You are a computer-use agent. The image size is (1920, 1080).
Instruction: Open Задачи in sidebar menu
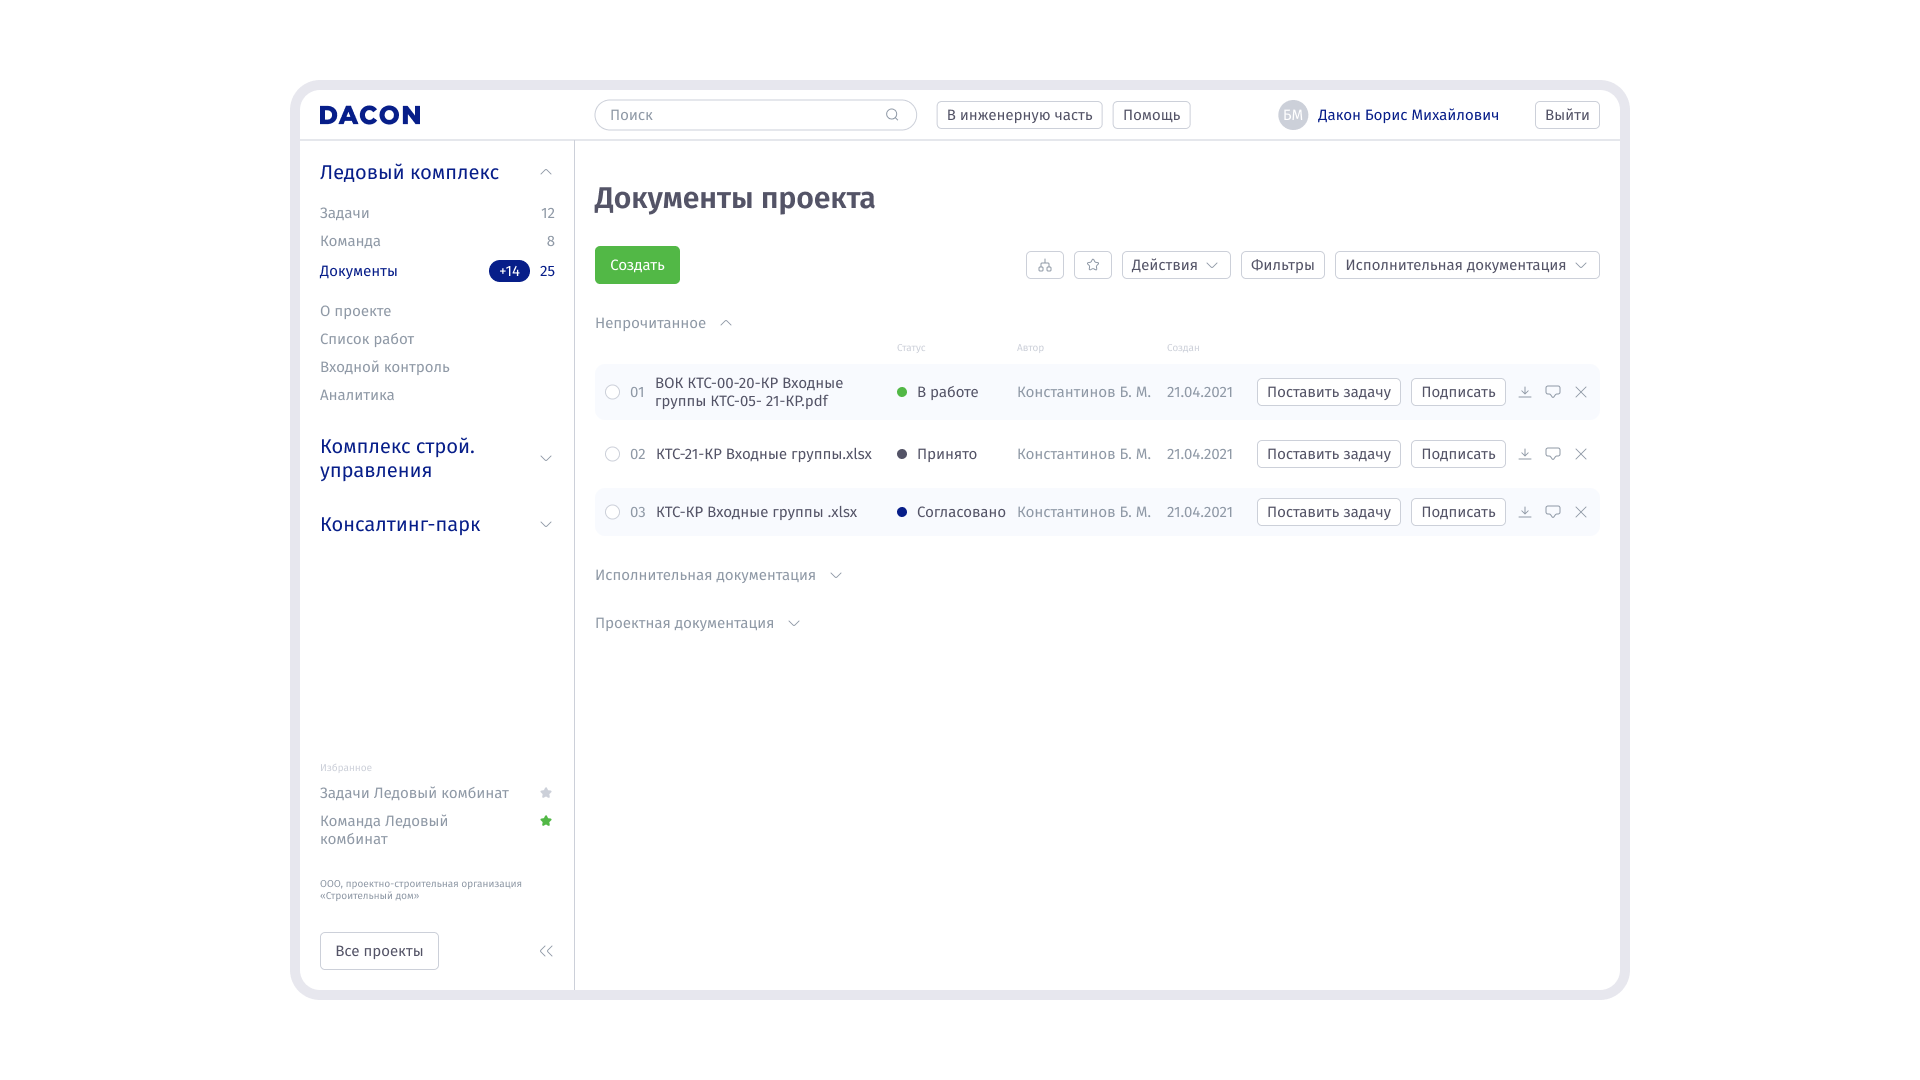pos(345,213)
